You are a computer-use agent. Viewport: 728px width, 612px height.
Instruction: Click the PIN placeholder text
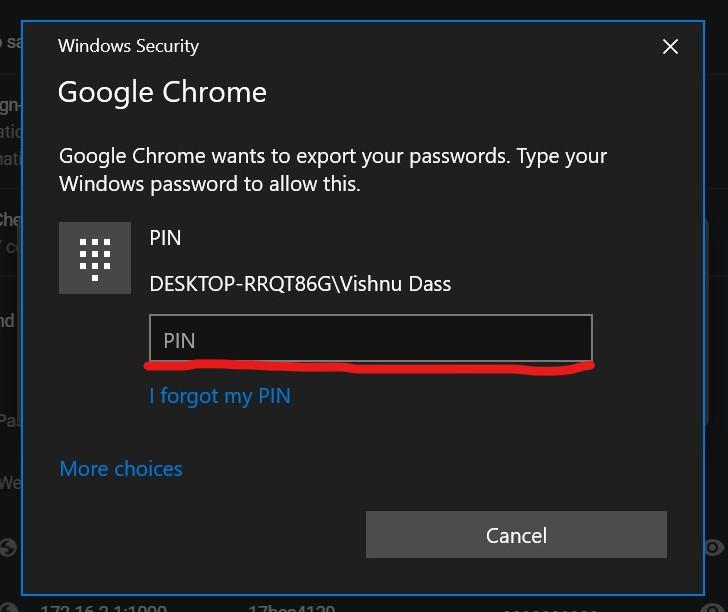coord(179,340)
